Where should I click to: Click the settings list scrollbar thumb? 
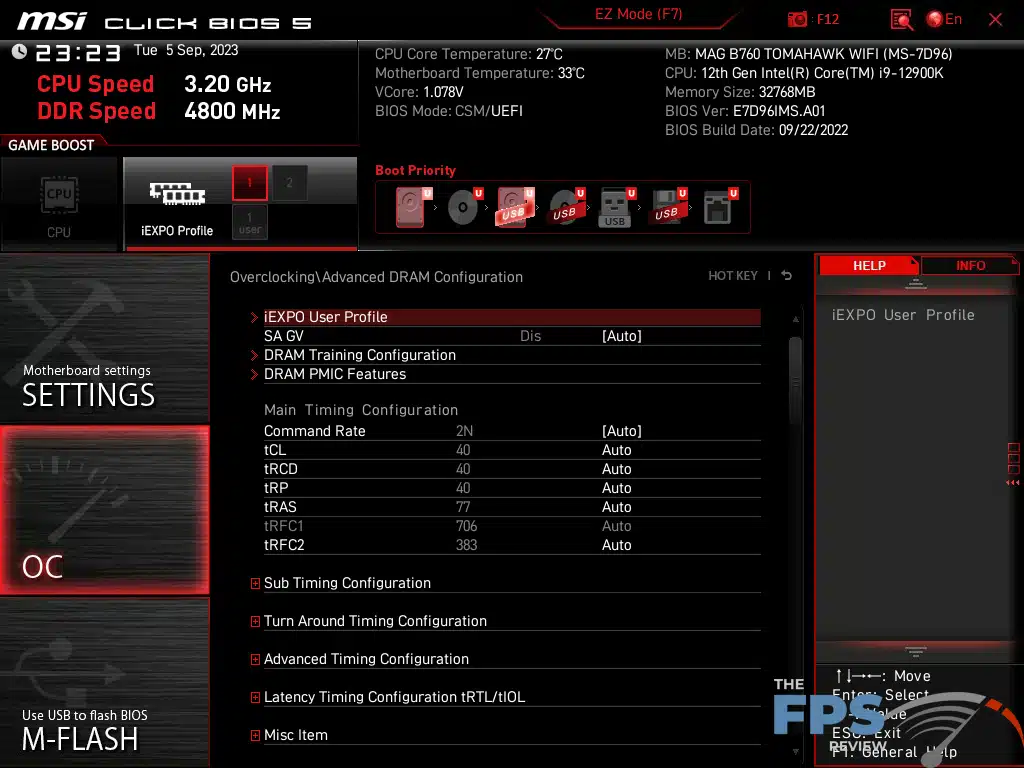tap(795, 380)
